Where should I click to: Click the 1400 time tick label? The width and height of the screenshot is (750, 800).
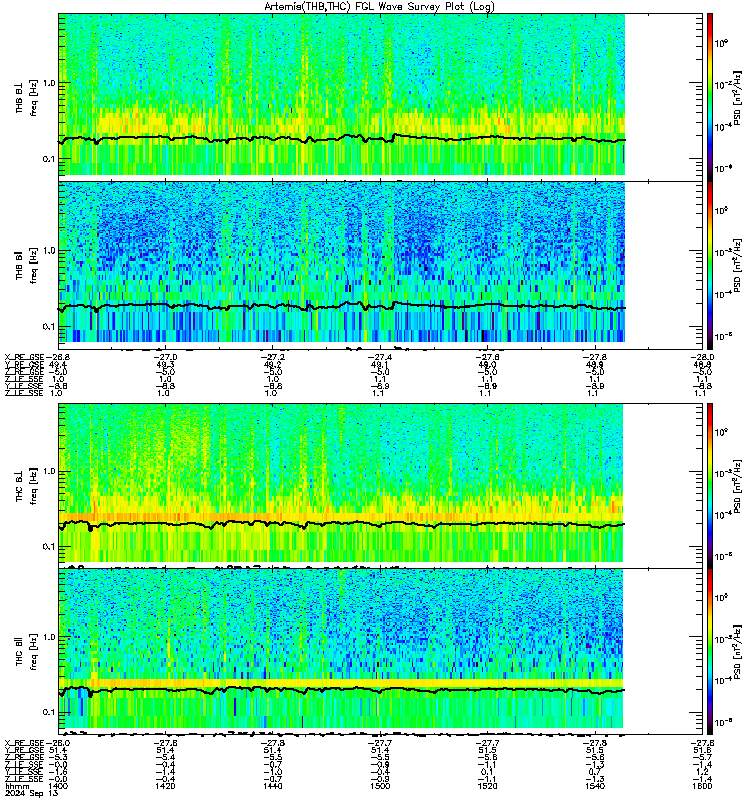pyautogui.click(x=58, y=786)
